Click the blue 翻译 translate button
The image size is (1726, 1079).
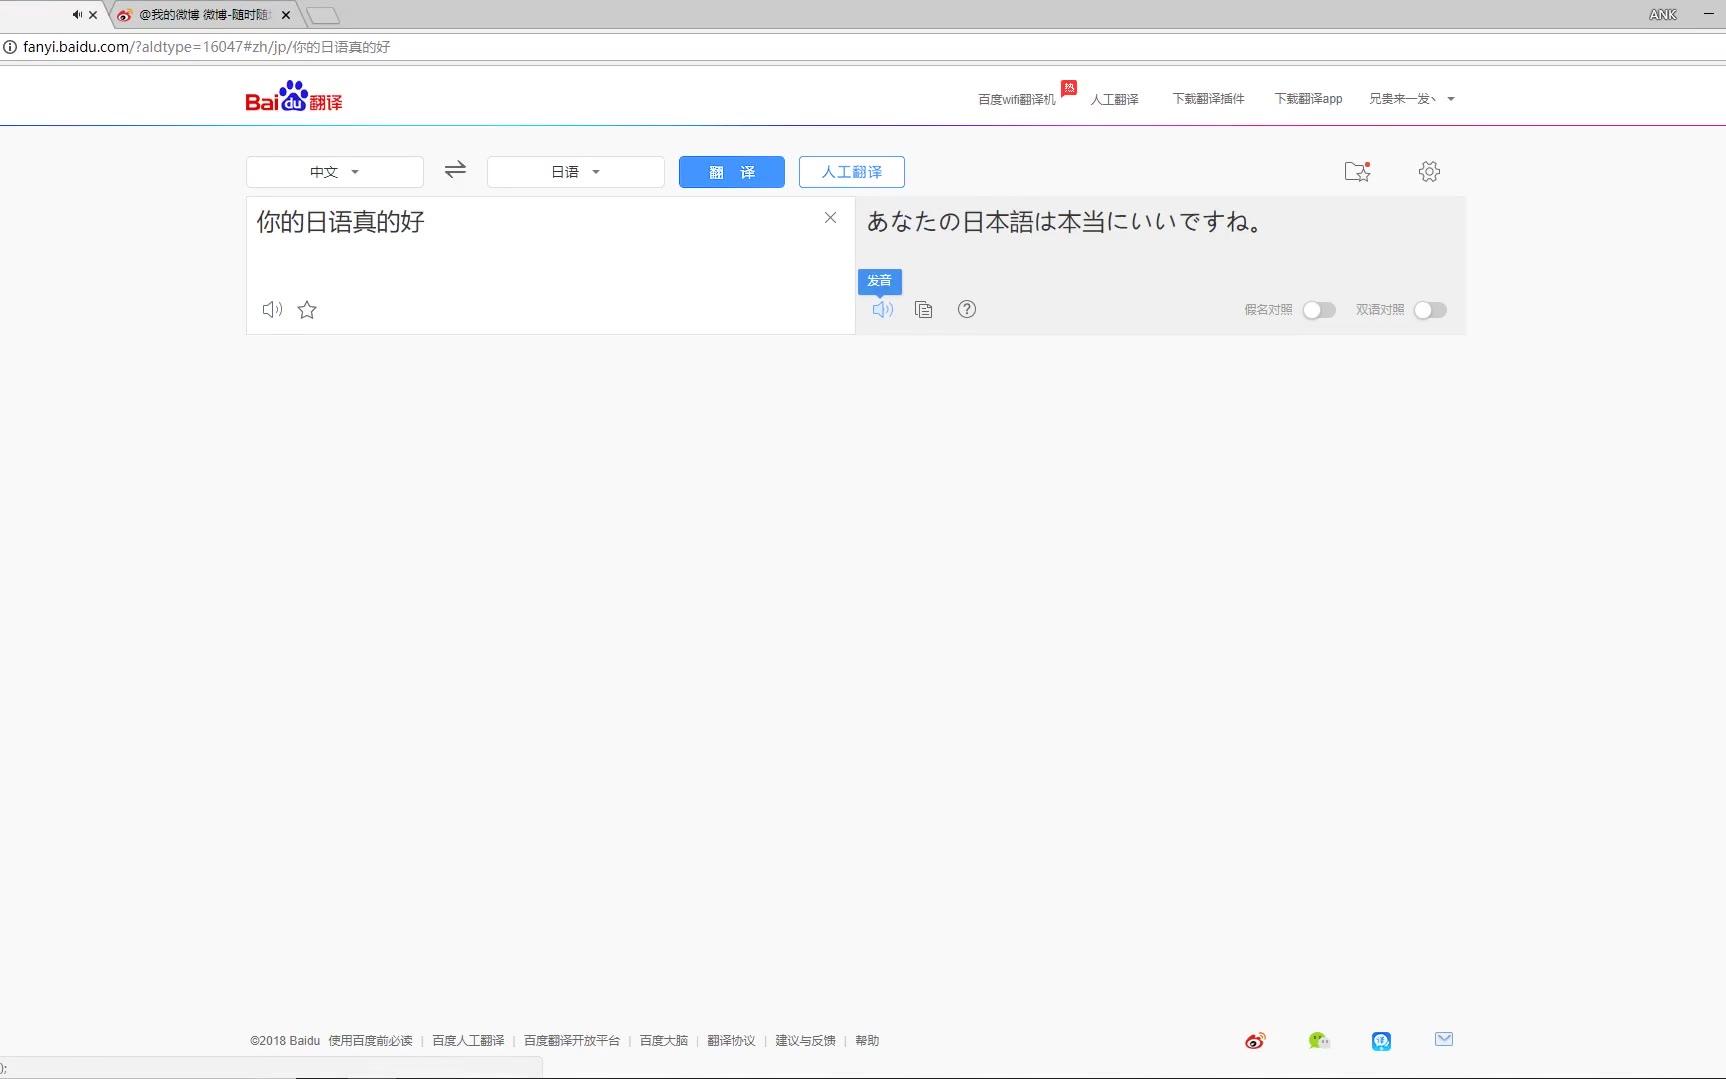[x=732, y=172]
